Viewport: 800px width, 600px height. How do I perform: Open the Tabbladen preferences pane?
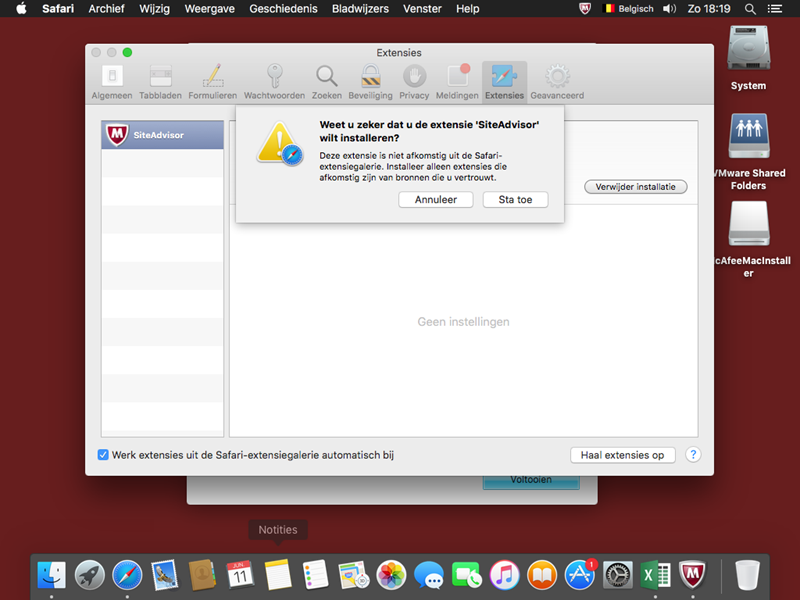(160, 82)
